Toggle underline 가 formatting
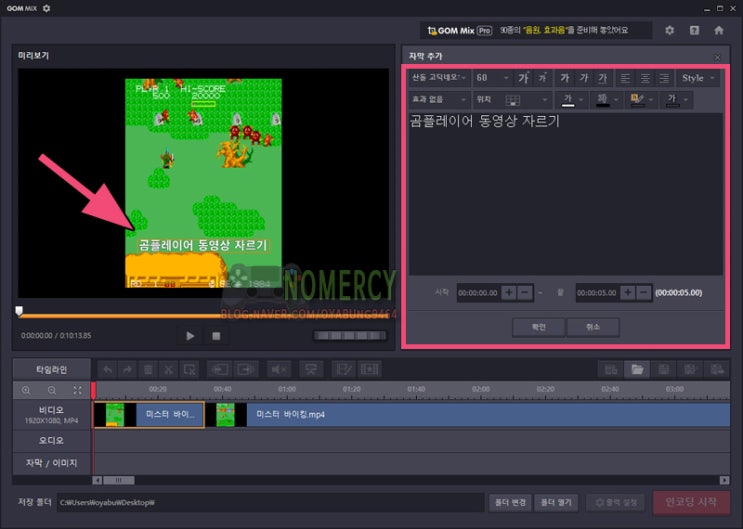Image resolution: width=743 pixels, height=529 pixels. point(602,78)
